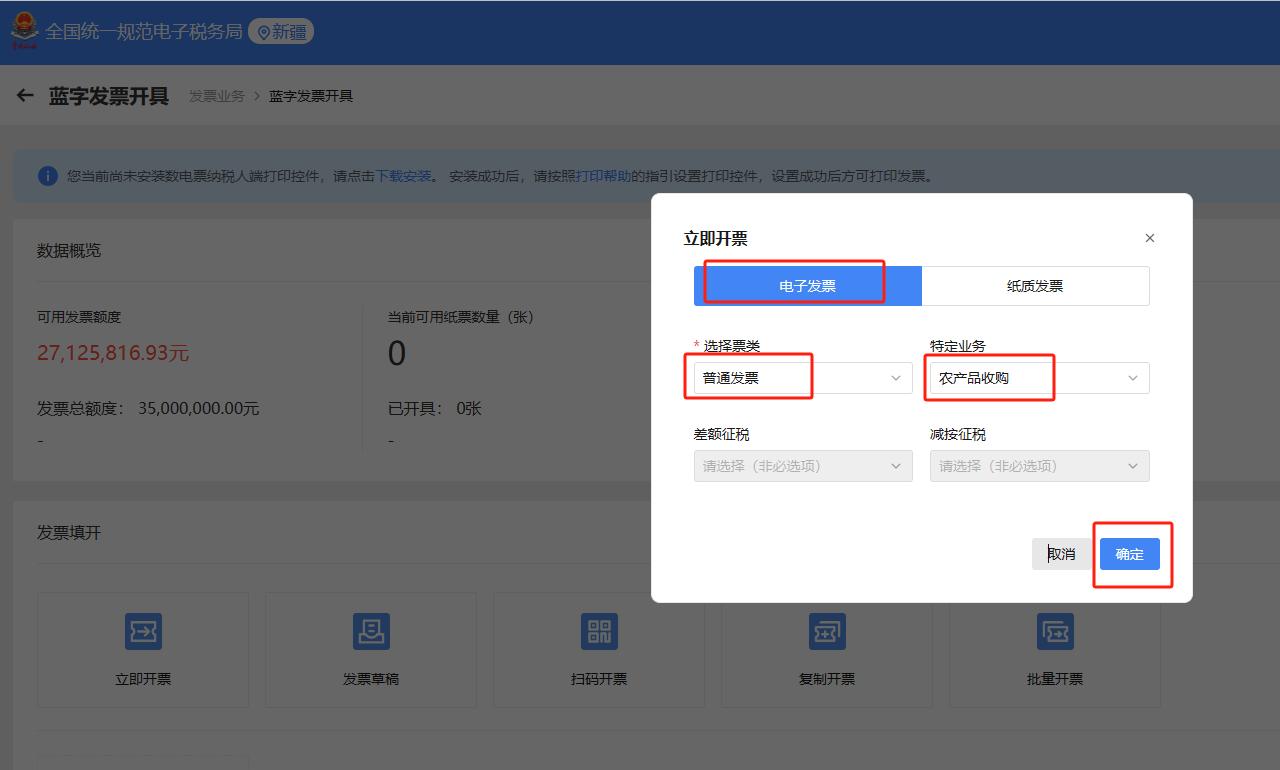Click the tax bureau emblem logo
This screenshot has width=1280, height=770.
click(x=24, y=31)
